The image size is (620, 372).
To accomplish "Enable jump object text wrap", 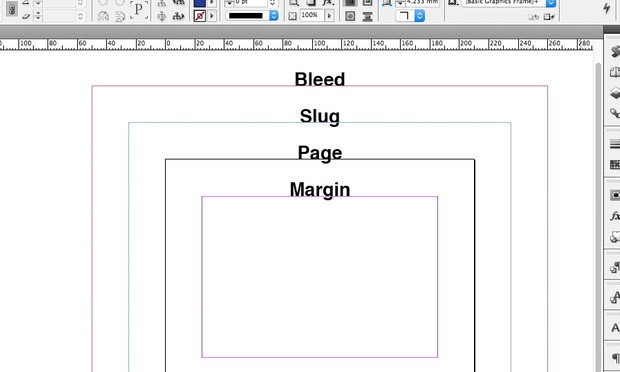I will pyautogui.click(x=367, y=16).
